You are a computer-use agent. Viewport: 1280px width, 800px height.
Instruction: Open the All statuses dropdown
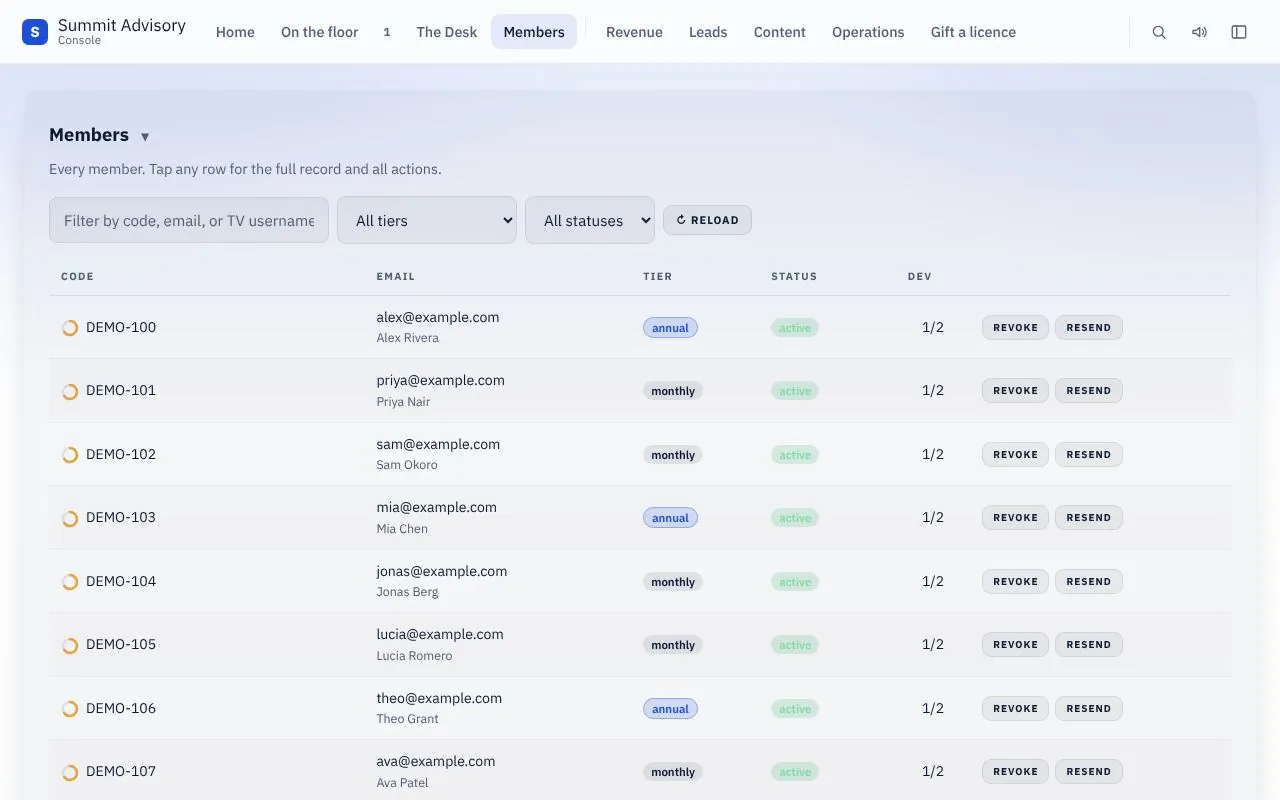590,220
